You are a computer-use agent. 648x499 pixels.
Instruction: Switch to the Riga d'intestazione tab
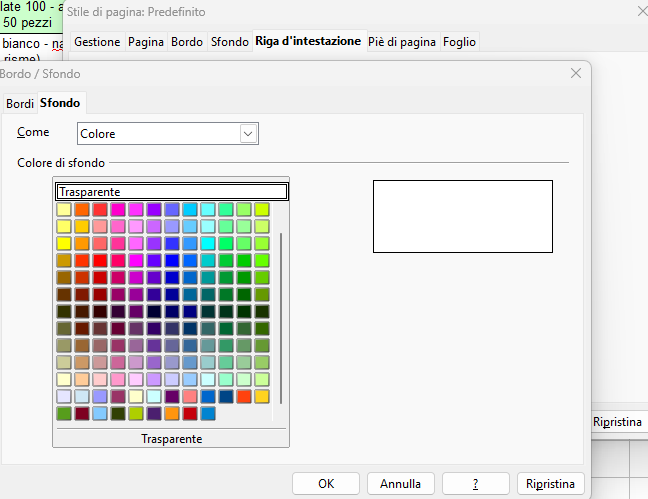pyautogui.click(x=308, y=42)
